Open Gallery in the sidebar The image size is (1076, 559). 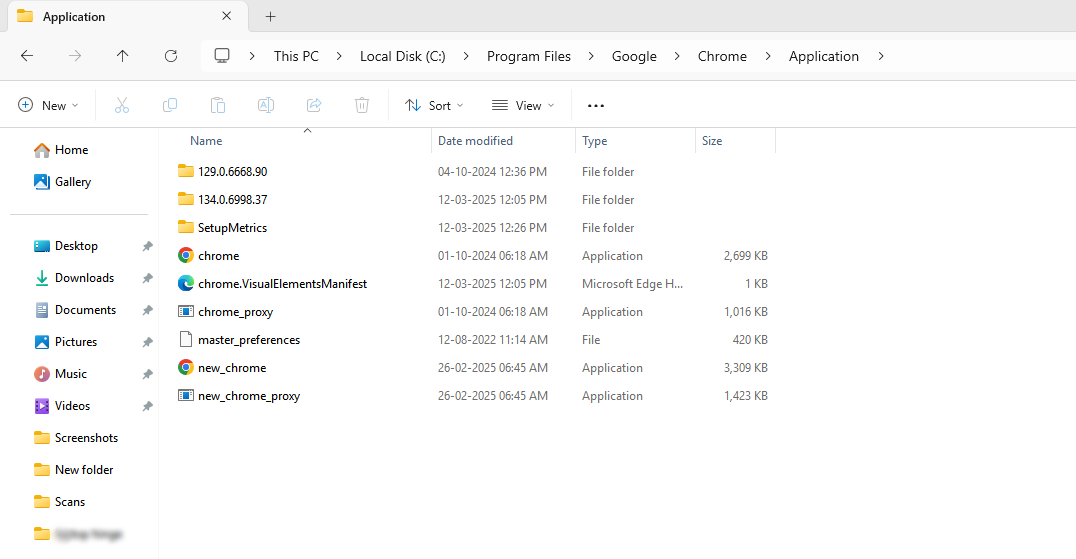click(62, 182)
